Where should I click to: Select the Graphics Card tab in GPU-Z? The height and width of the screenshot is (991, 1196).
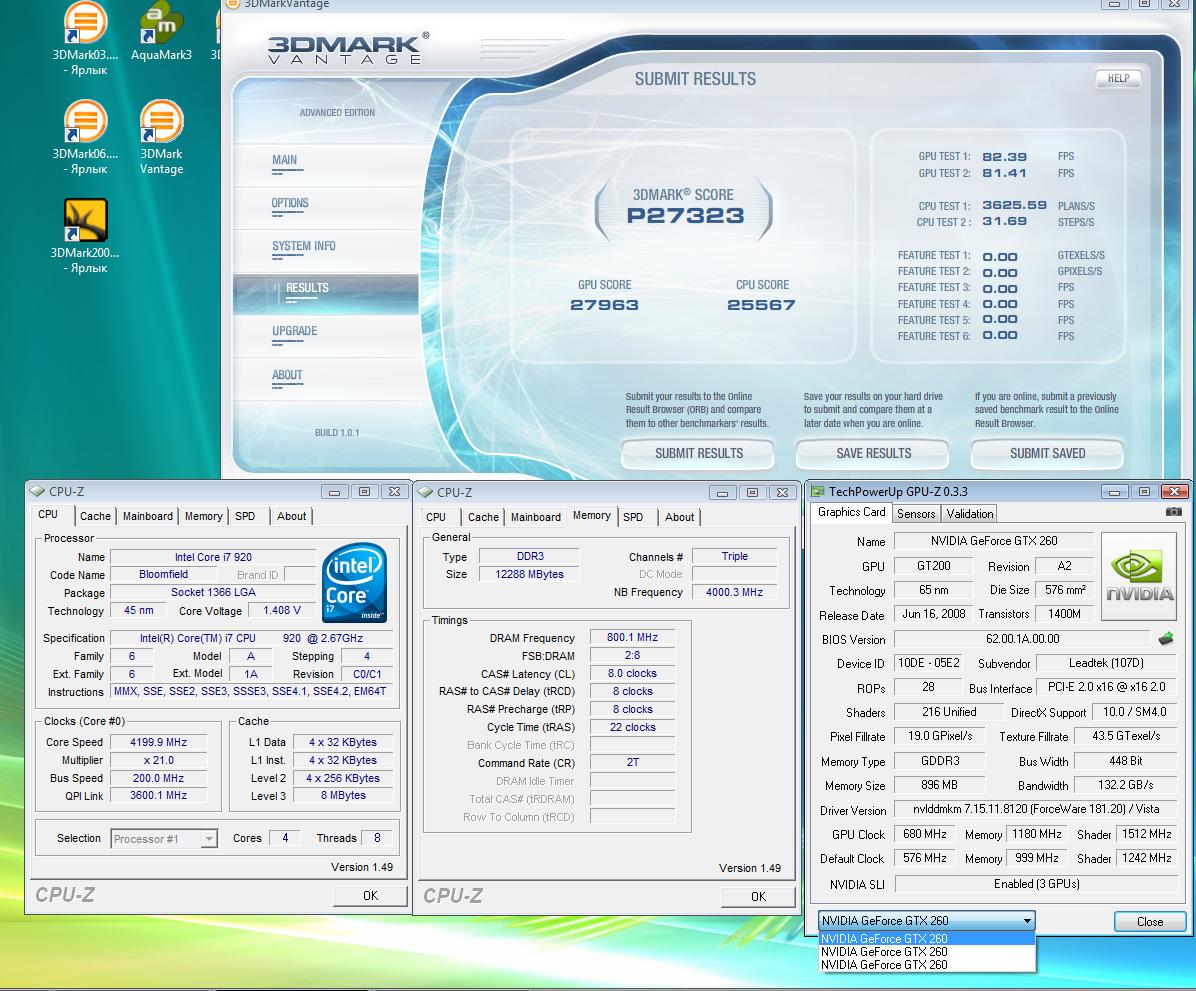[851, 512]
